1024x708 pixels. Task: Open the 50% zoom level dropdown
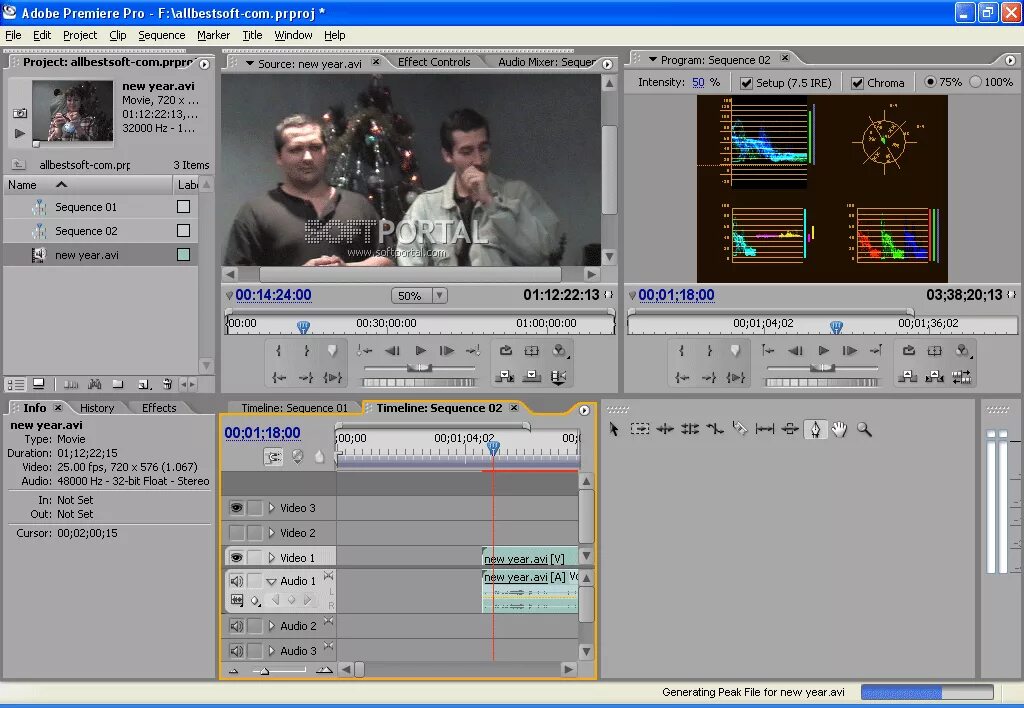click(x=438, y=296)
